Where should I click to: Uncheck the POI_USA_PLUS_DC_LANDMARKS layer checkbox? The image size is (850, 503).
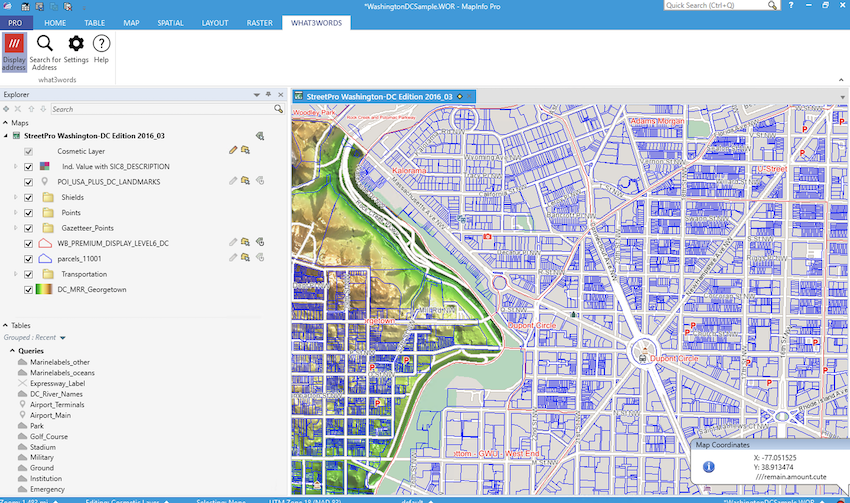click(29, 181)
